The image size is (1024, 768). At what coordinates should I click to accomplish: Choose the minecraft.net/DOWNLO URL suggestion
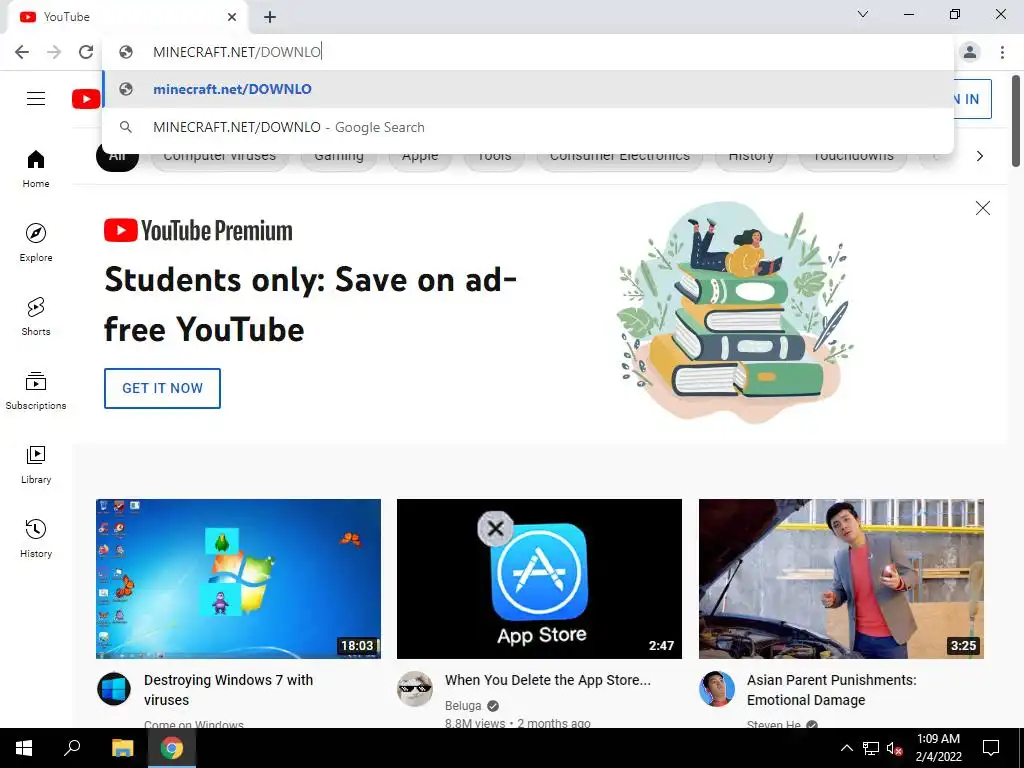(528, 89)
